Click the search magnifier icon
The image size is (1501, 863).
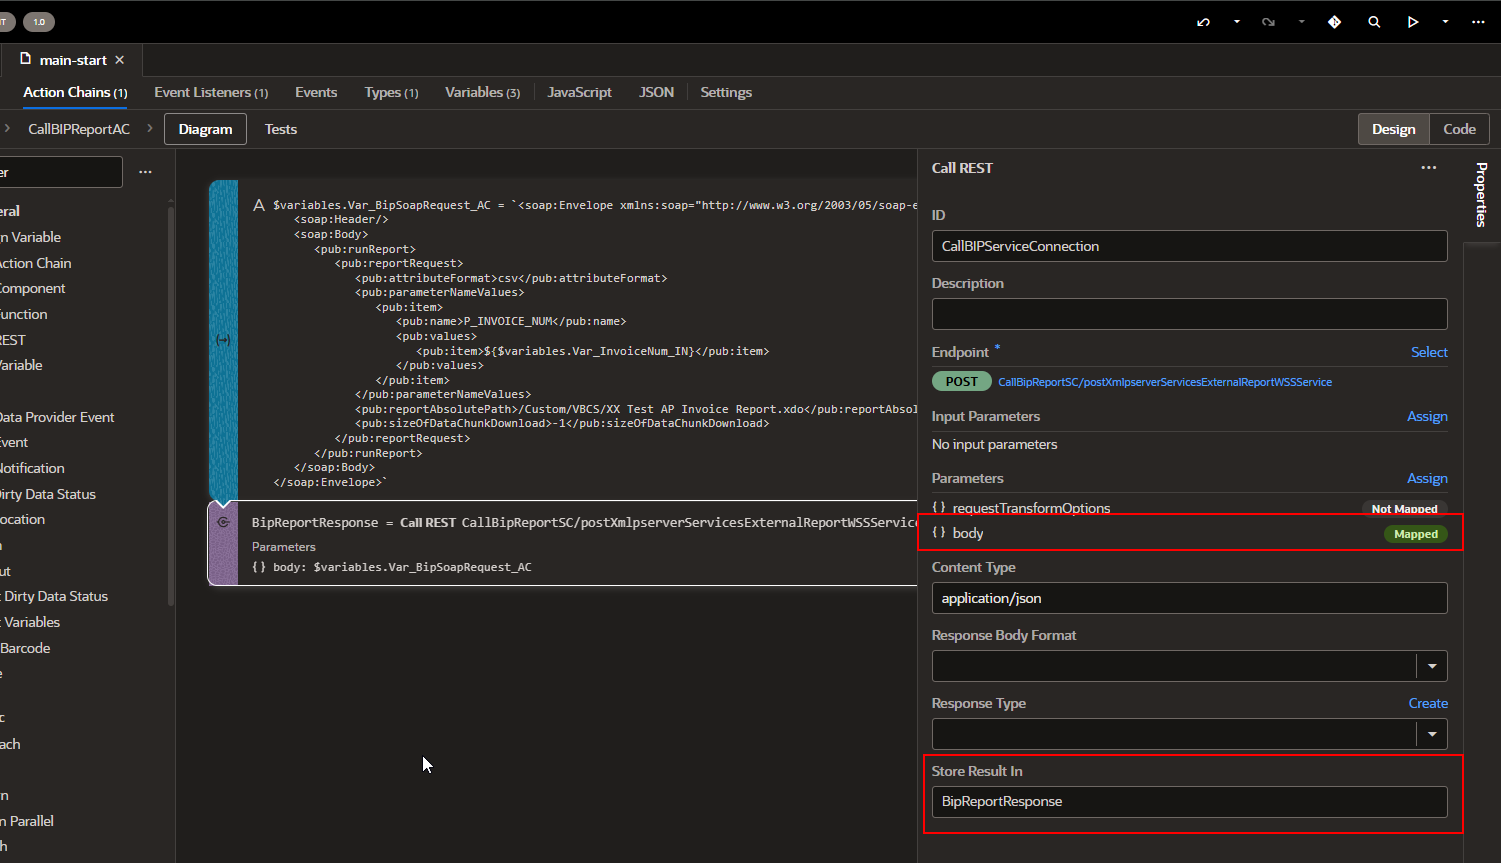pyautogui.click(x=1374, y=22)
